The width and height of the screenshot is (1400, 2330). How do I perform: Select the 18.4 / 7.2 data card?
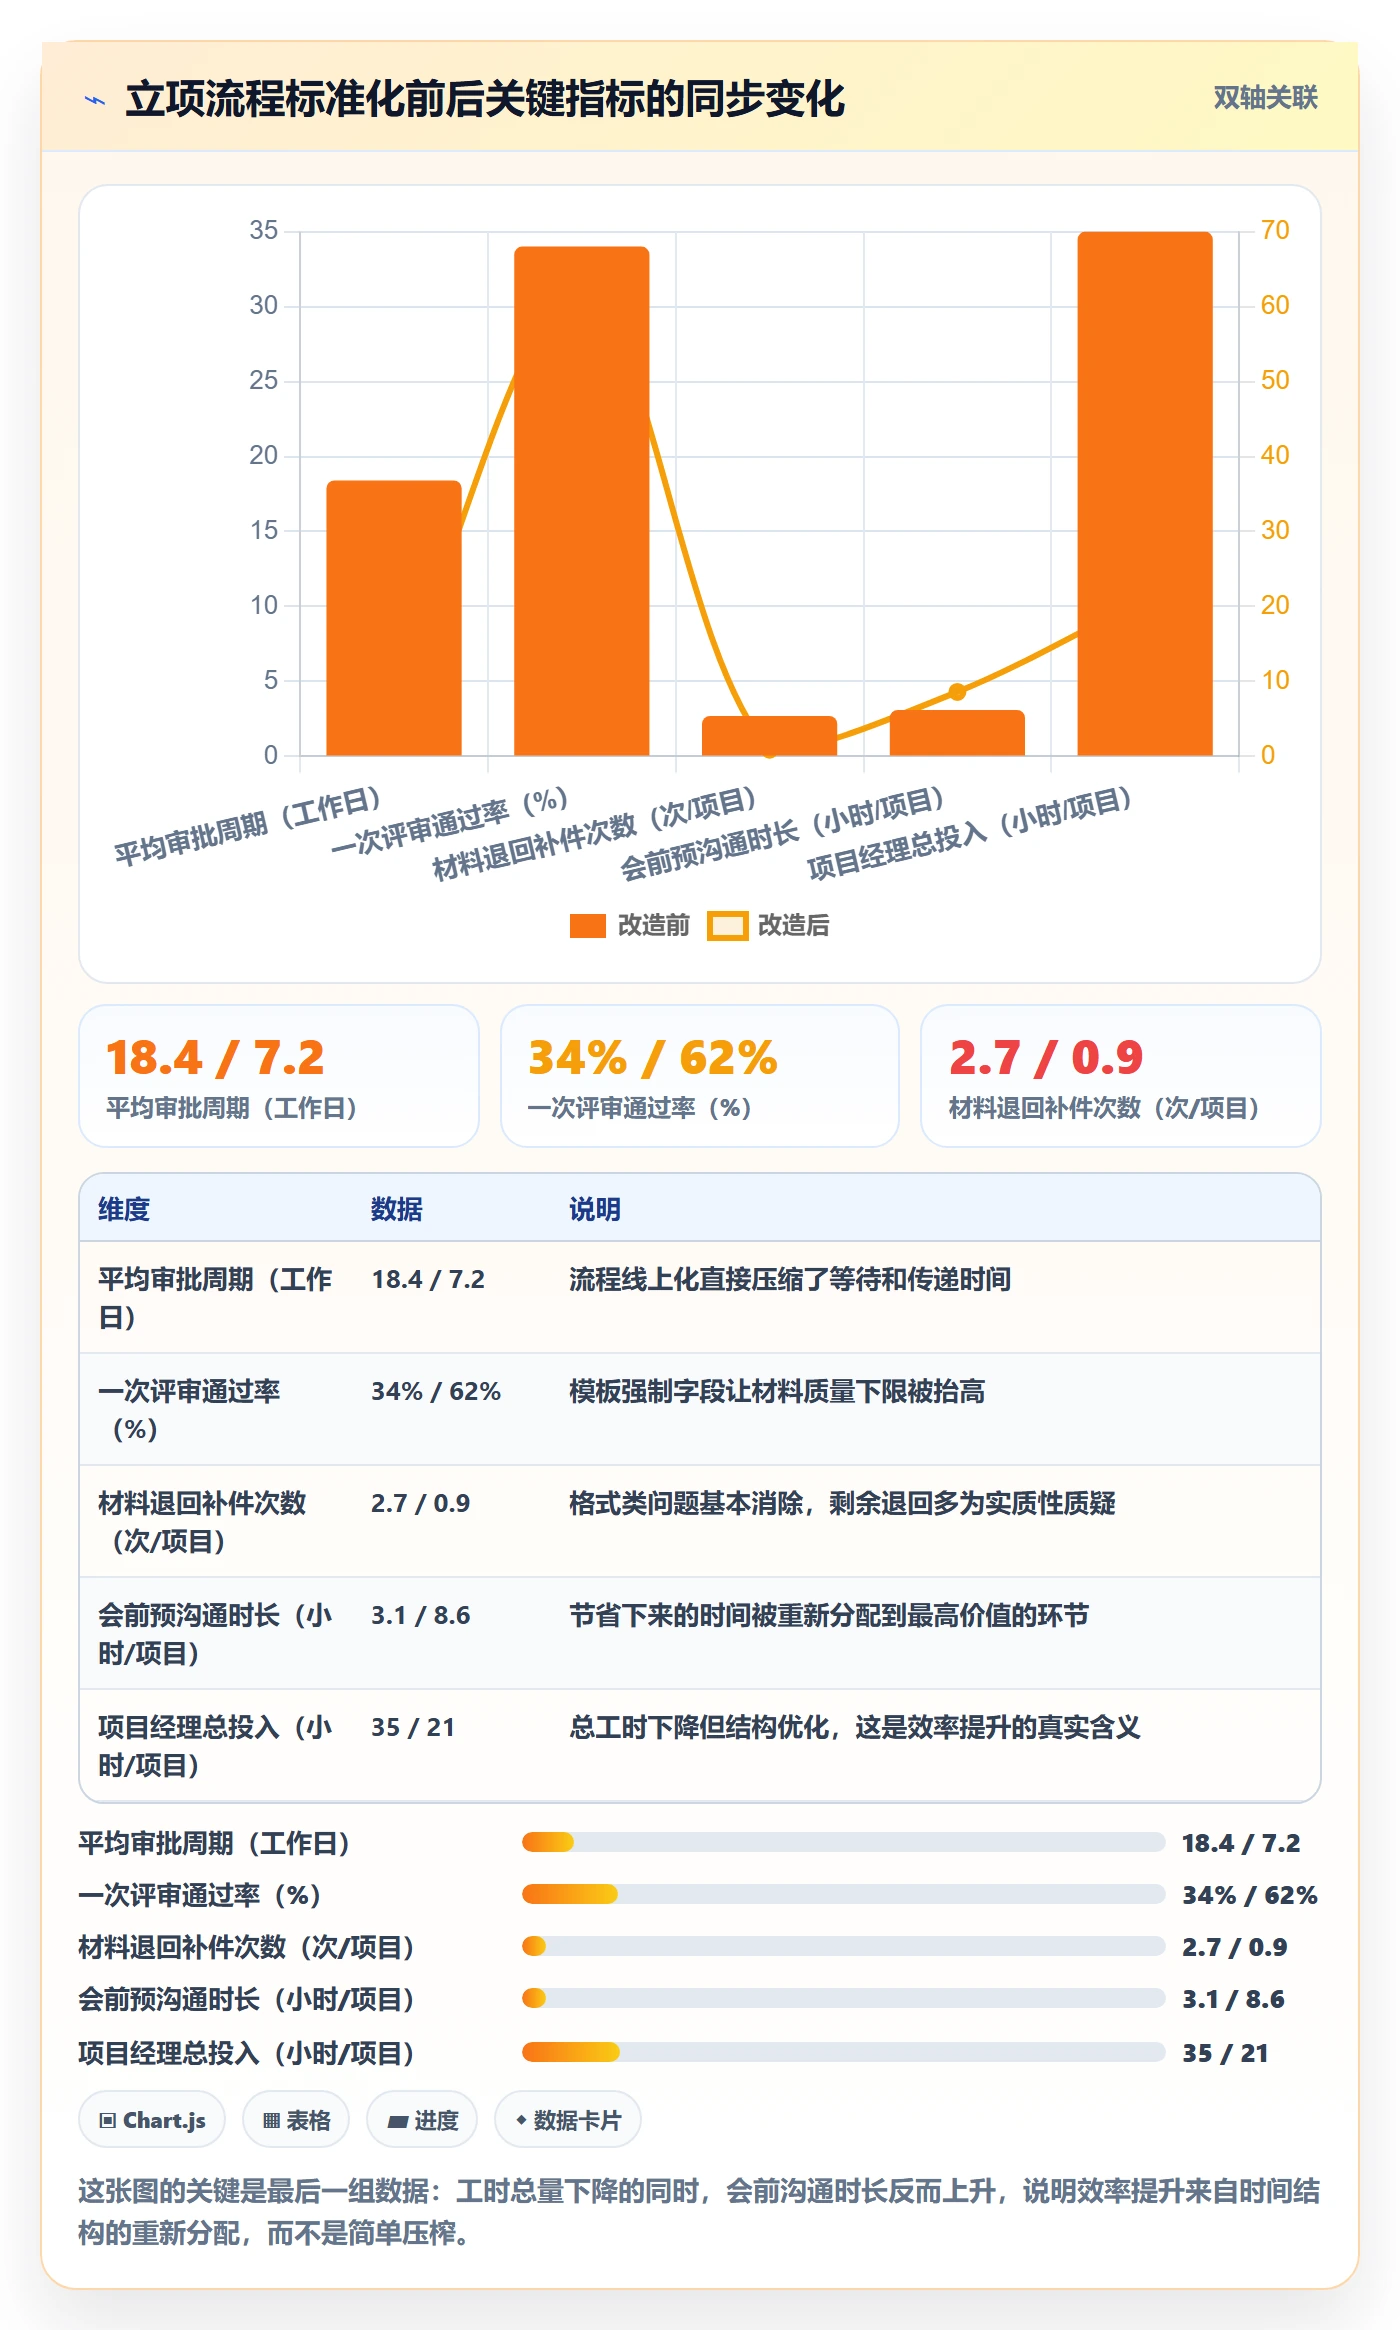coord(279,1076)
